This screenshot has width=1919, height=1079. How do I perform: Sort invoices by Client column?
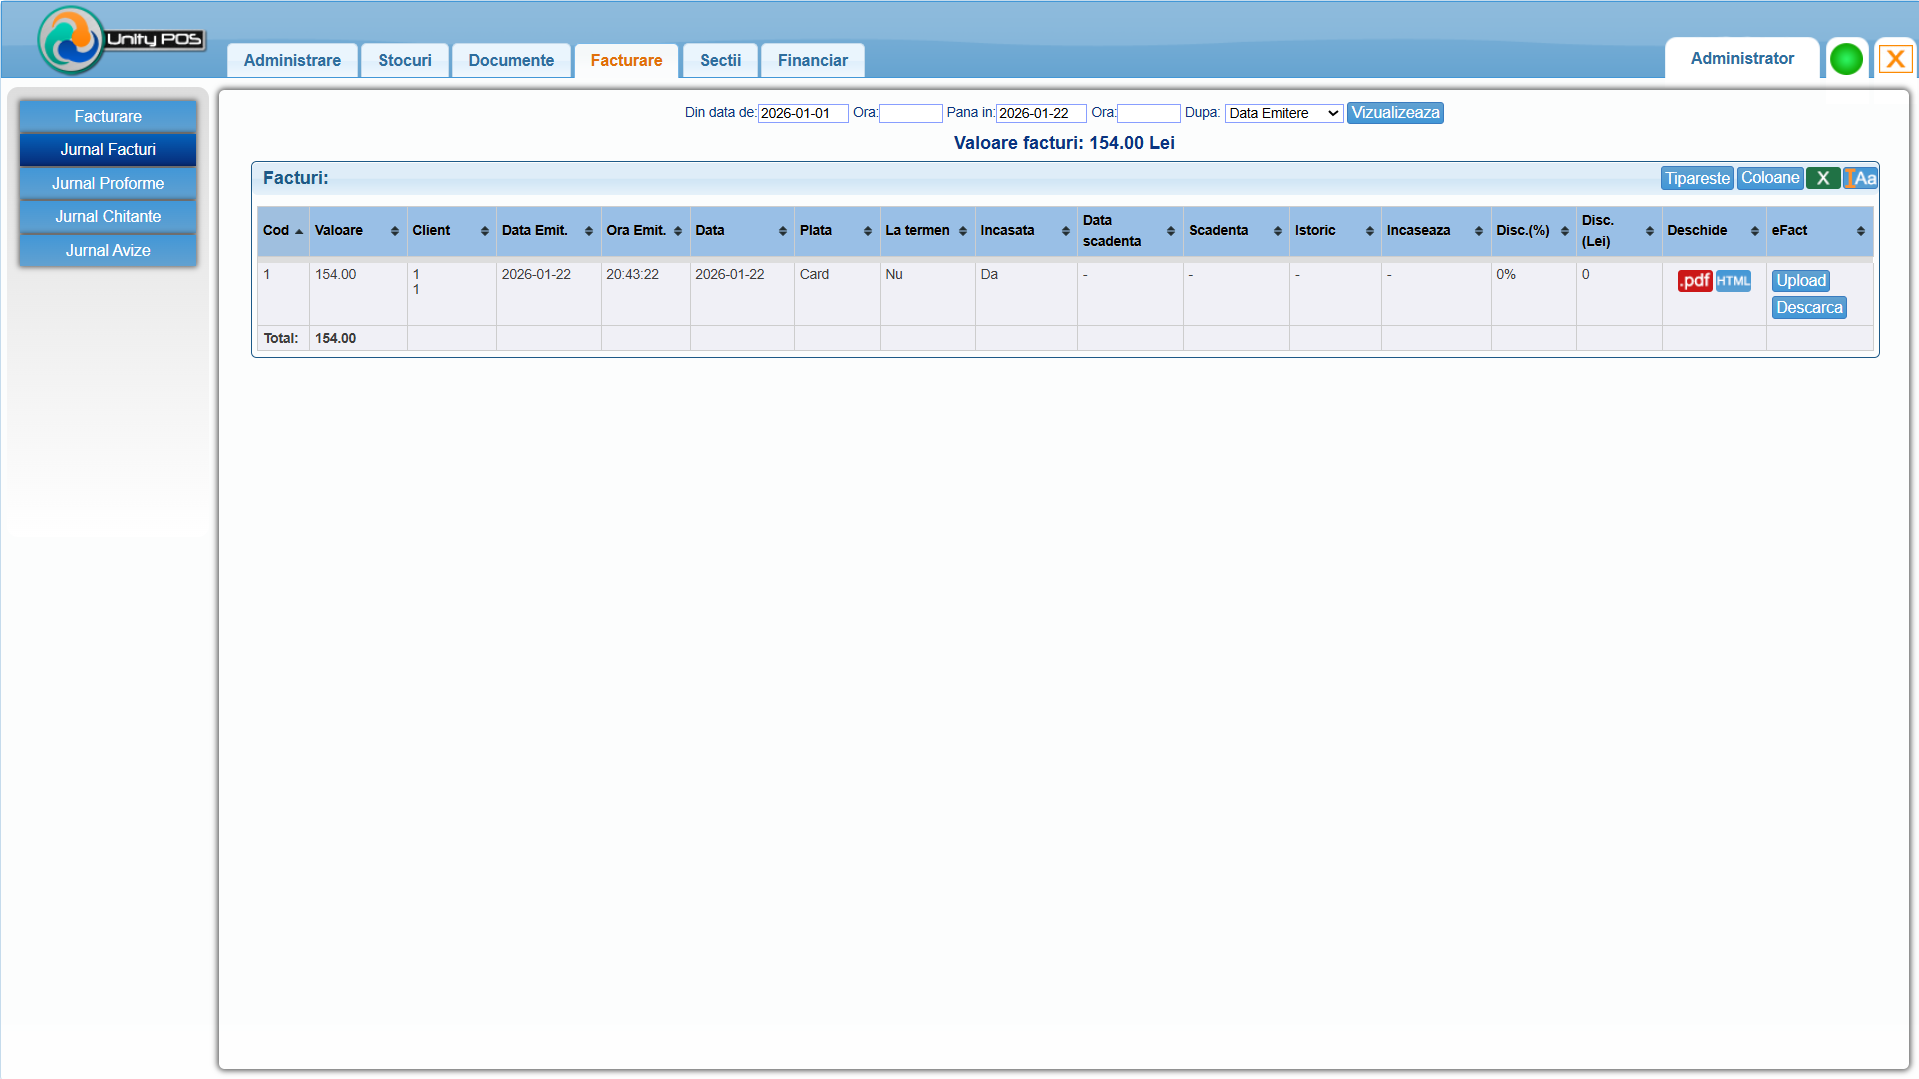coord(450,231)
